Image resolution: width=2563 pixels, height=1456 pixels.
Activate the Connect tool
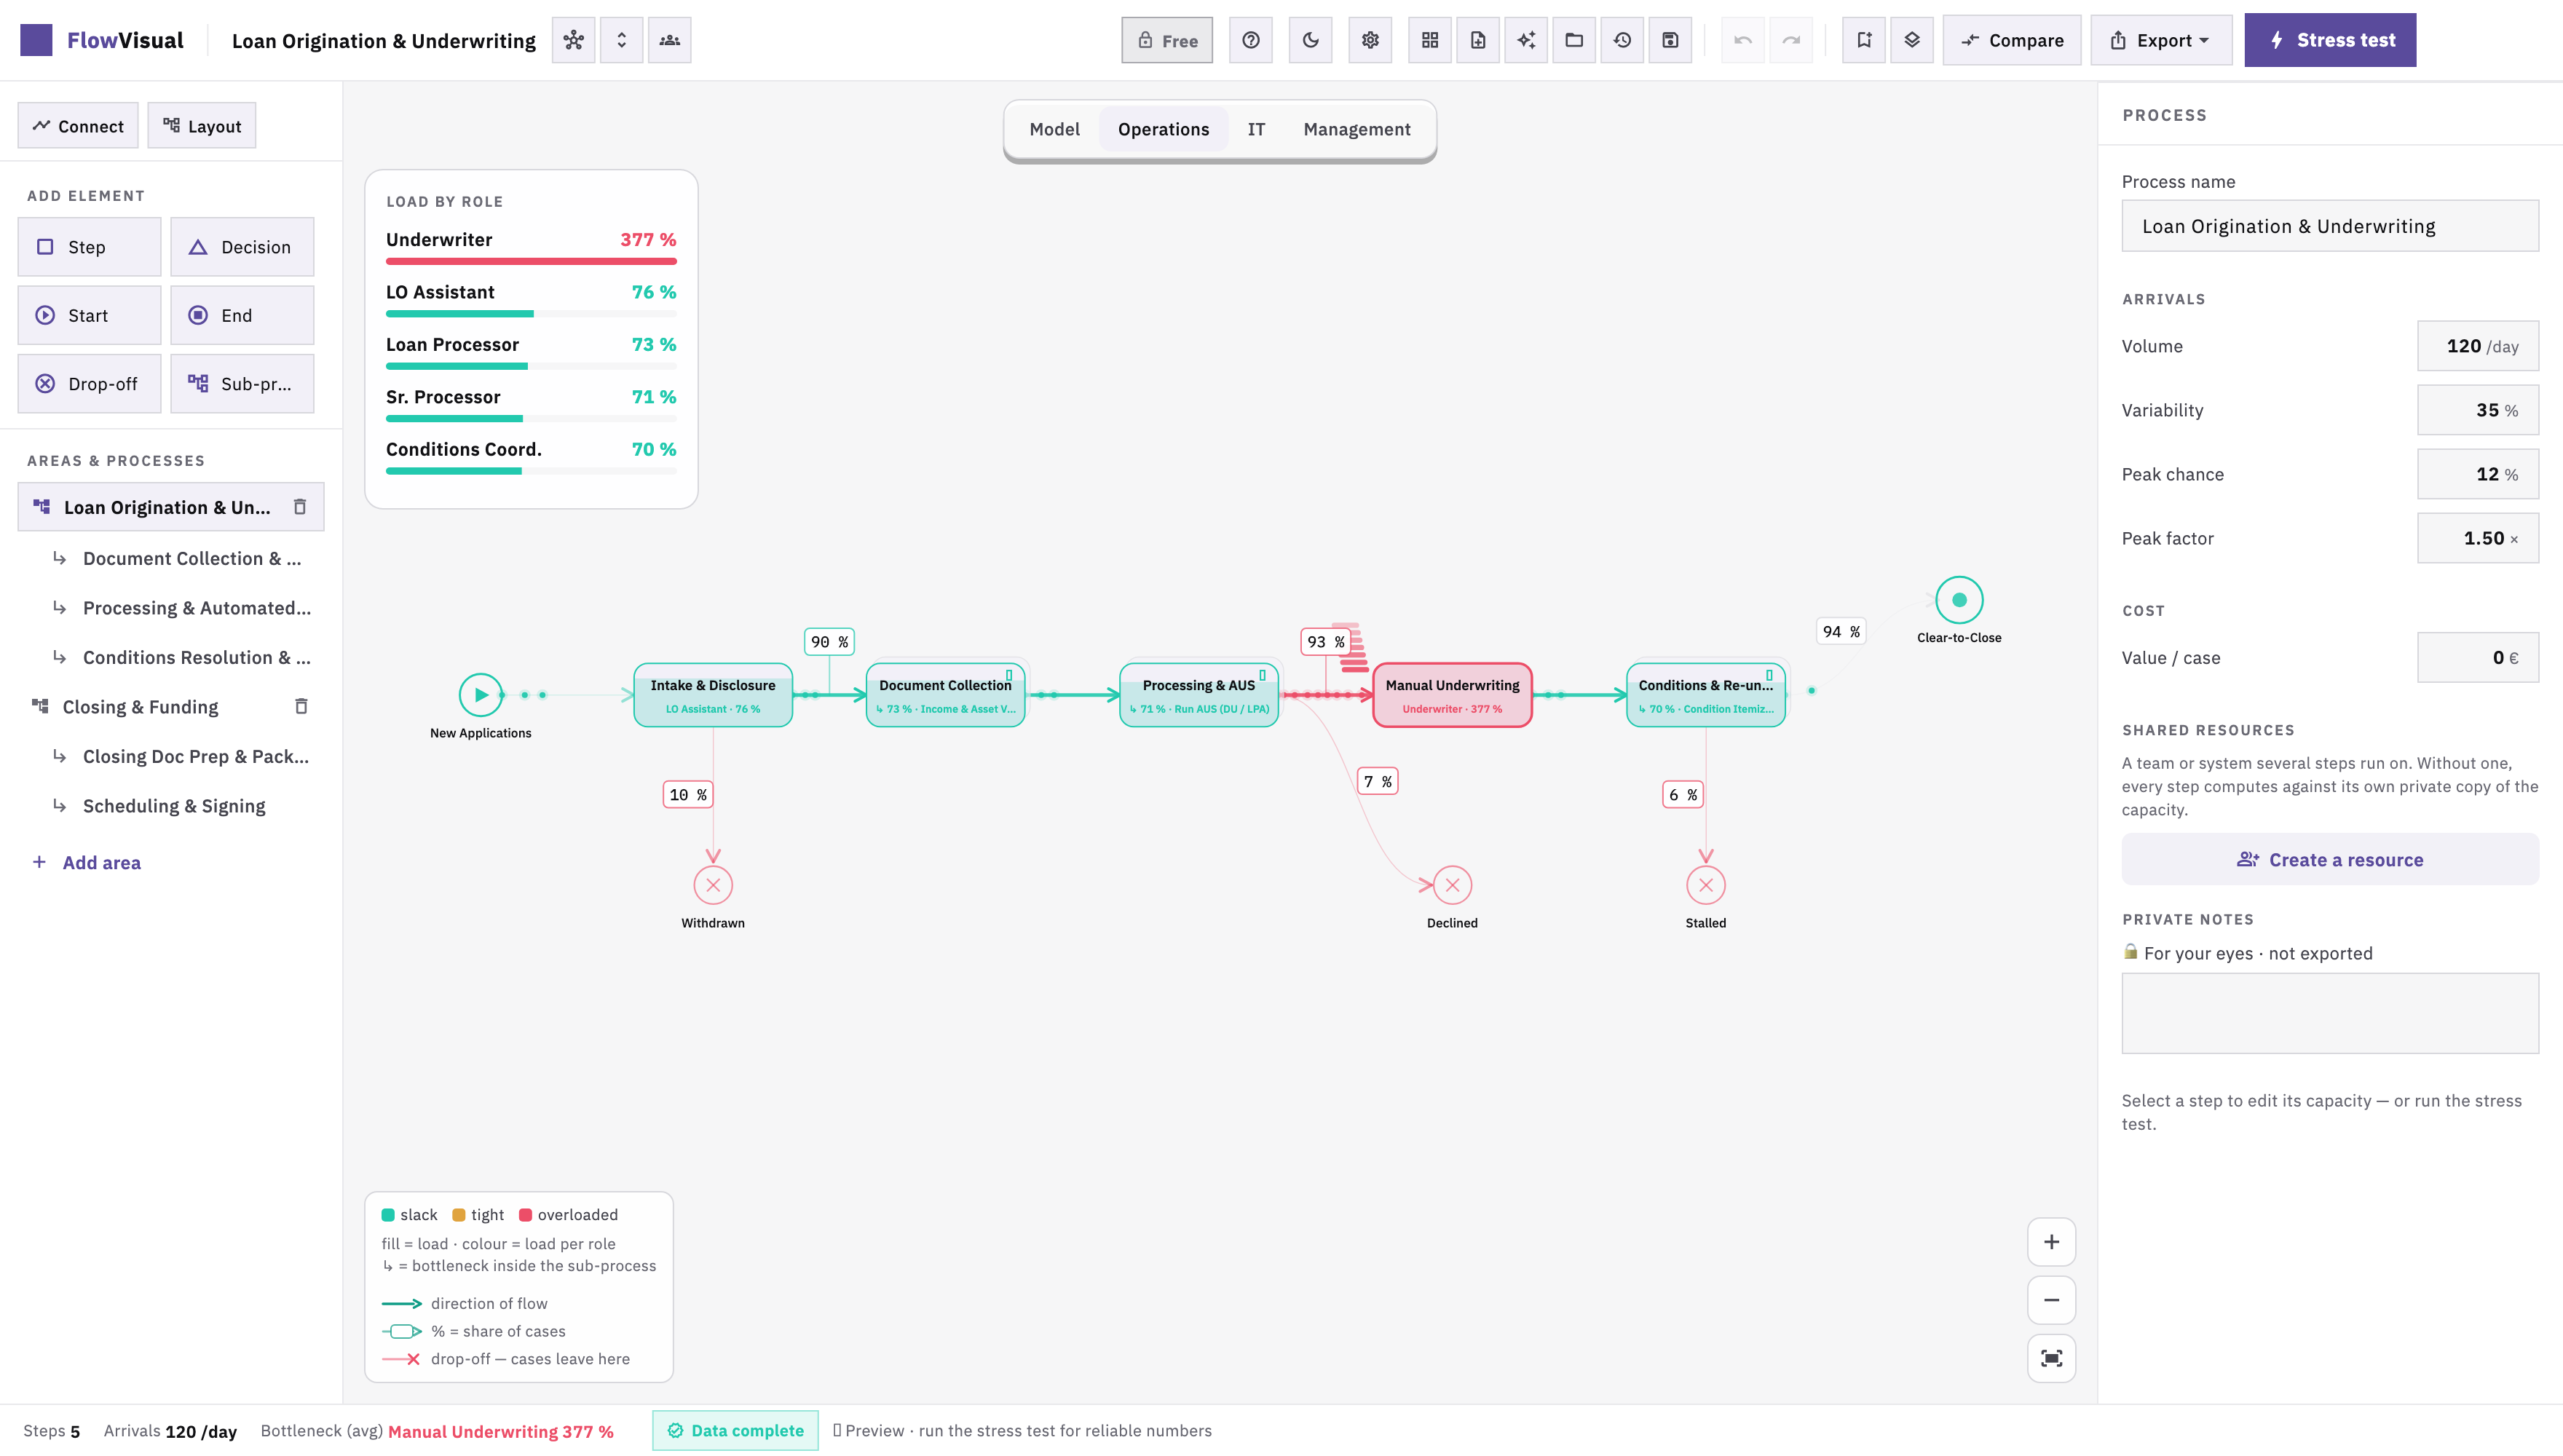pyautogui.click(x=78, y=126)
